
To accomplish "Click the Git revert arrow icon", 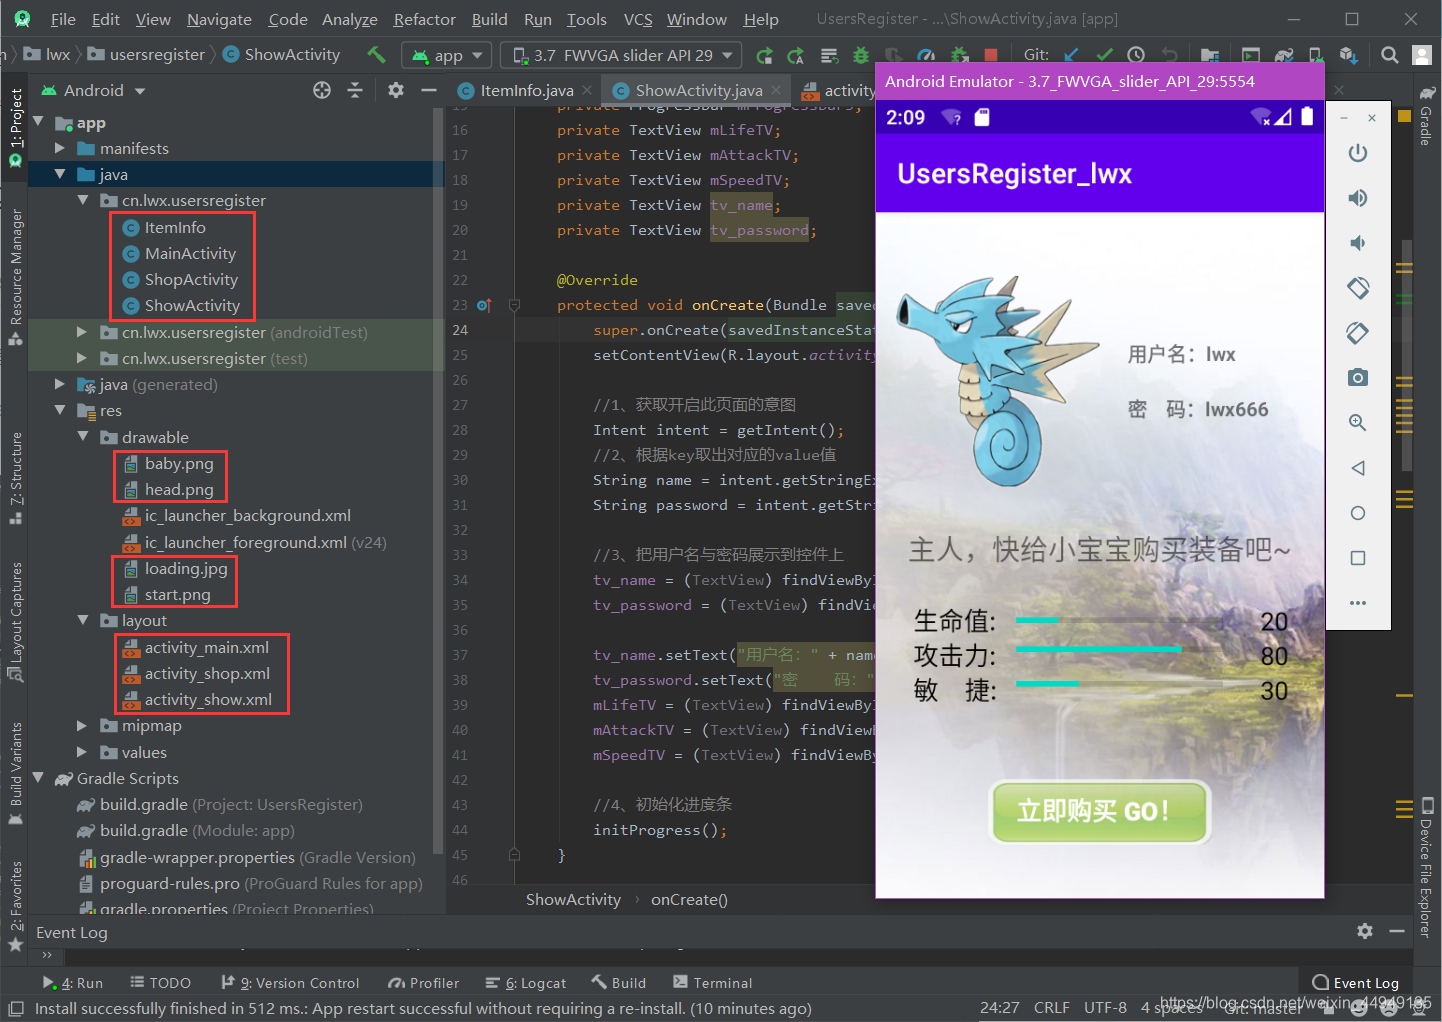I will pyautogui.click(x=1169, y=55).
